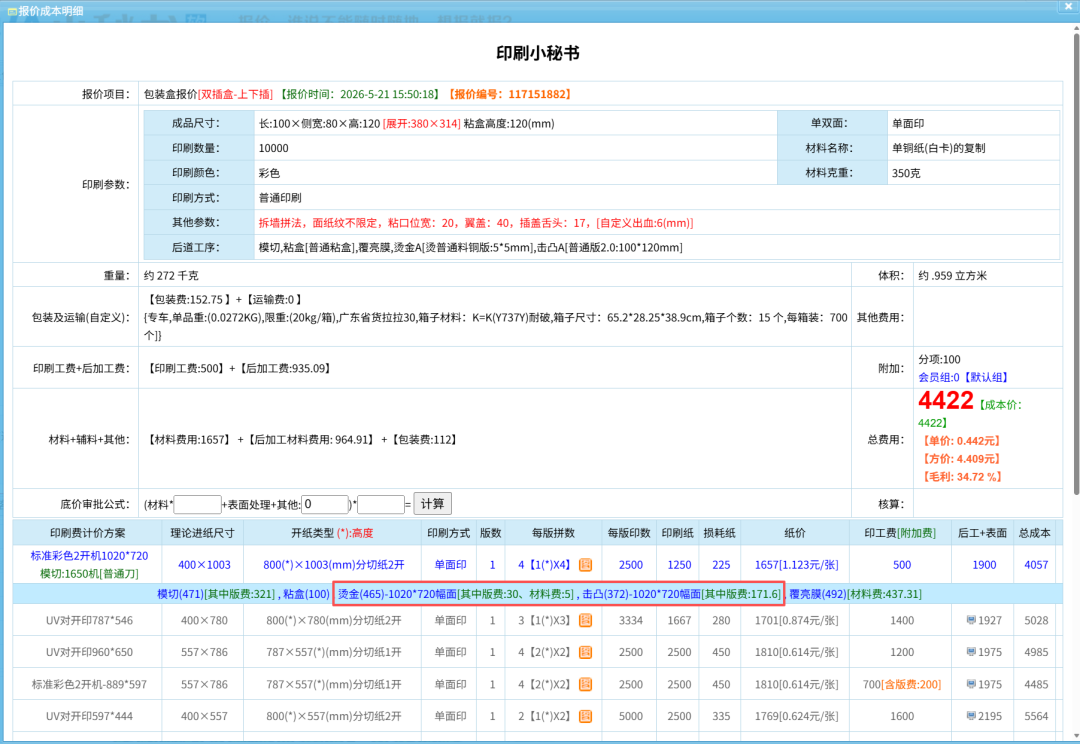Click the 展开:380×314 red text
Screen dimensions: 1080x744
point(422,124)
